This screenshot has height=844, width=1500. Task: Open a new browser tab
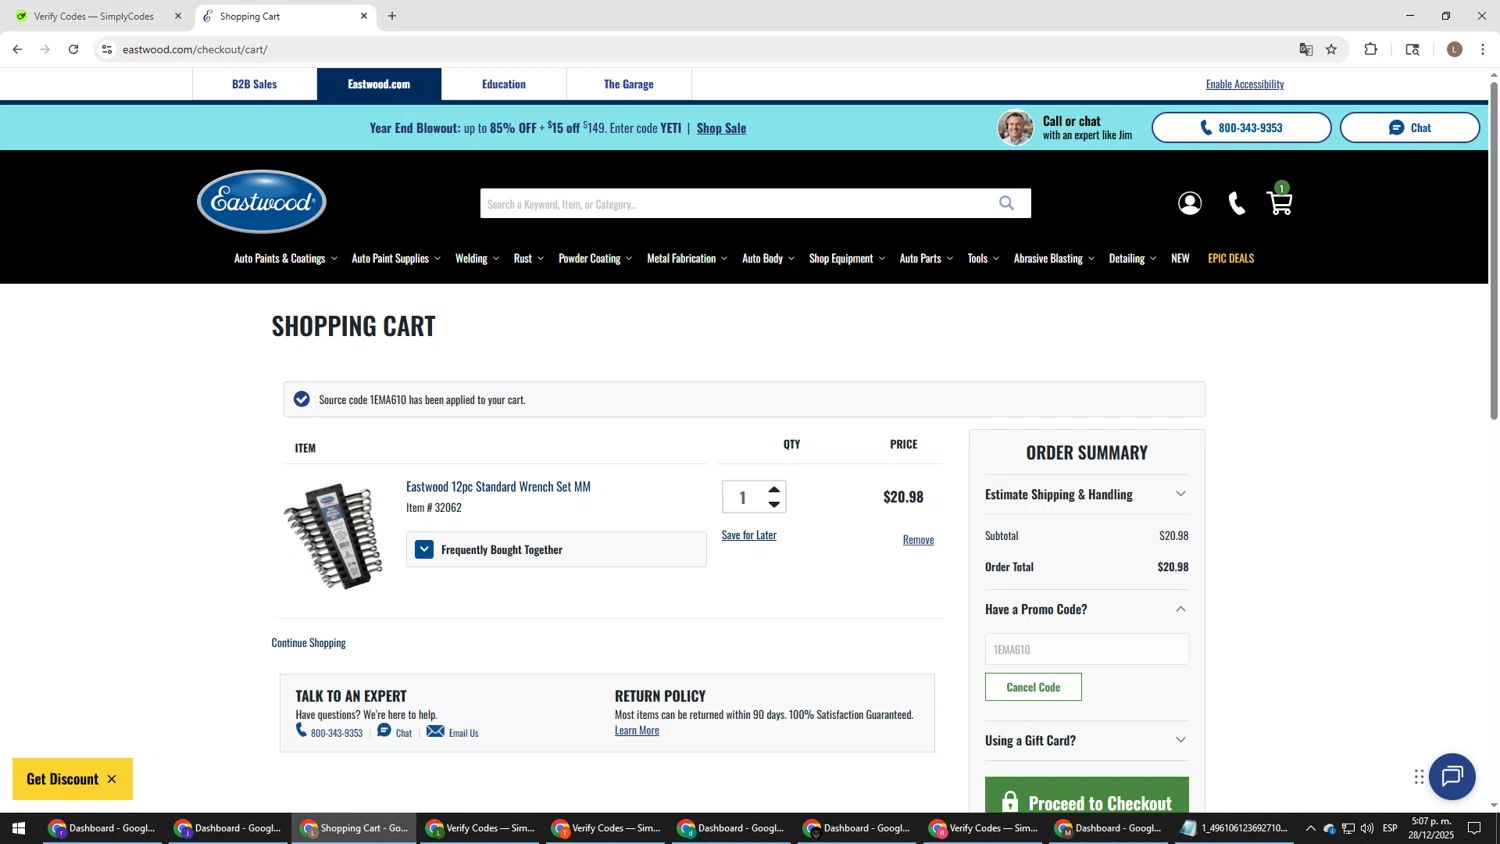pyautogui.click(x=392, y=16)
